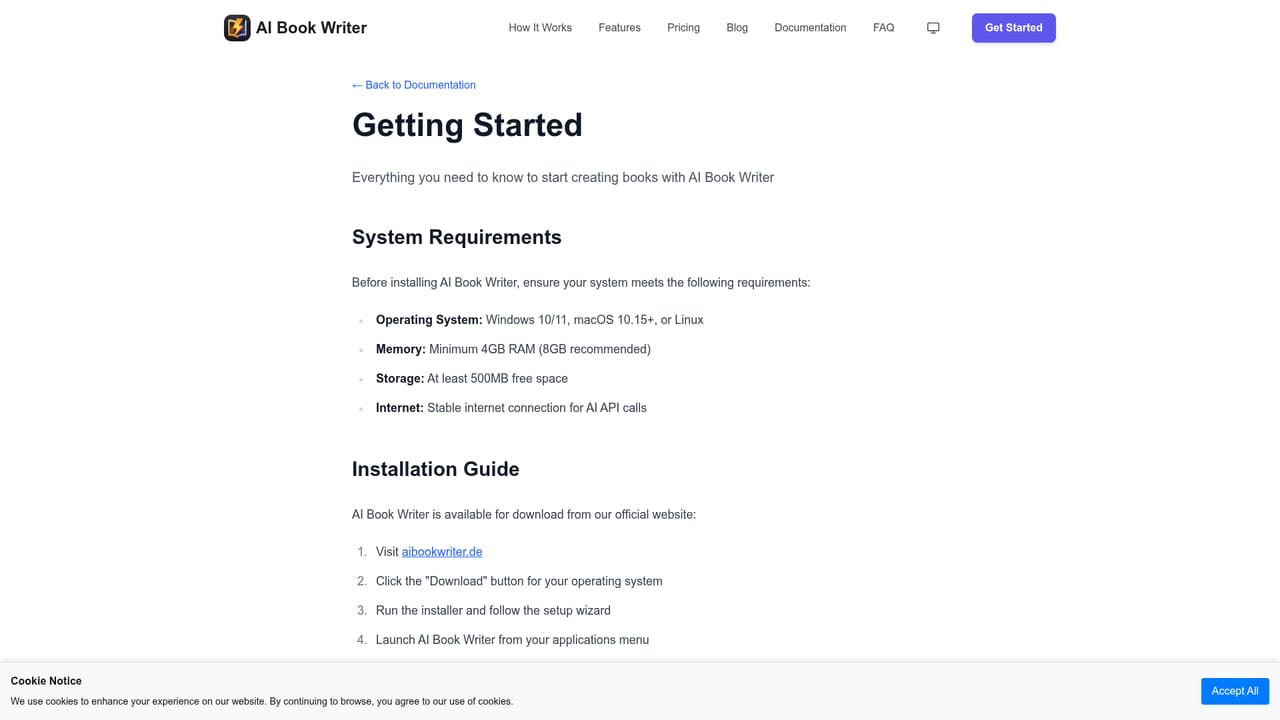The image size is (1280, 720).
Task: Open the How It Works page
Action: tap(540, 28)
